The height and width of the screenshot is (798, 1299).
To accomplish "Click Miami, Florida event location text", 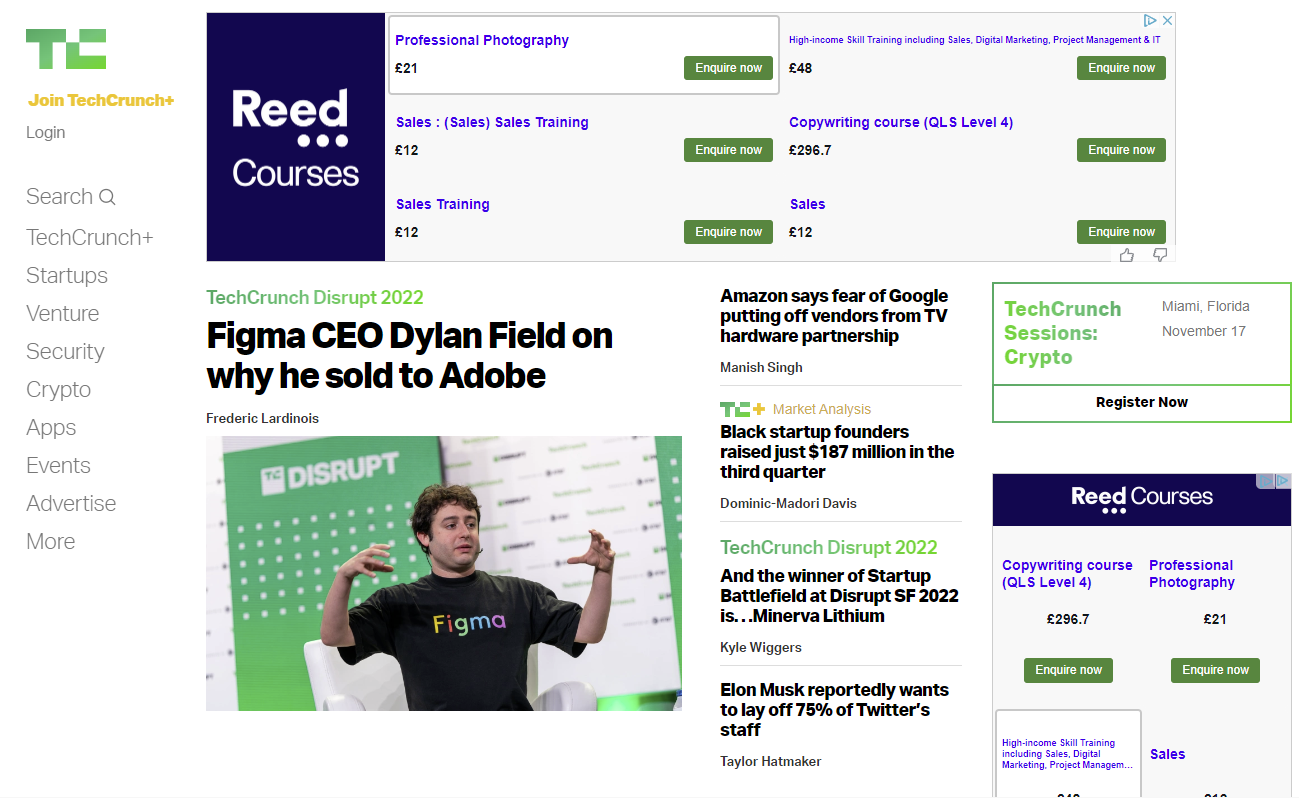I will [x=1205, y=306].
